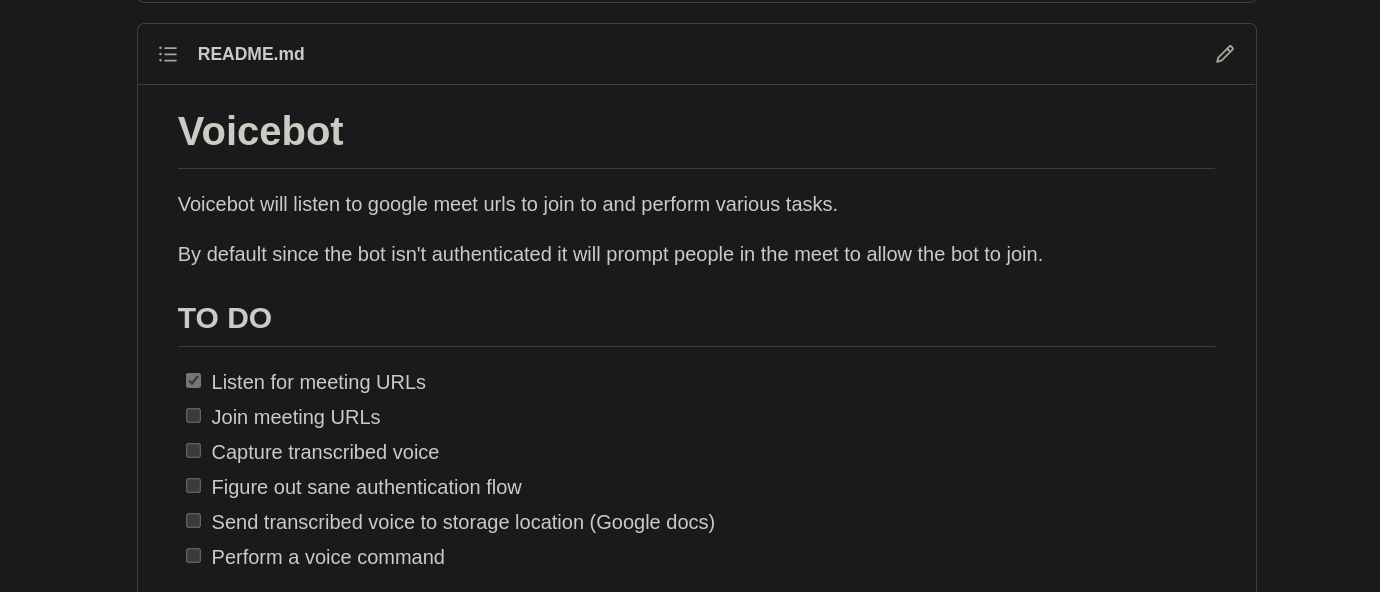Click 'Figure out sane authentication flow' text
This screenshot has width=1380, height=592.
366,487
